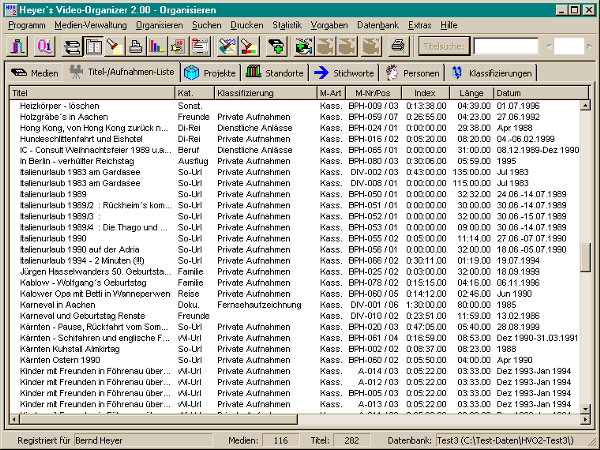Click the vertical scrollbar down arrow

pos(586,407)
